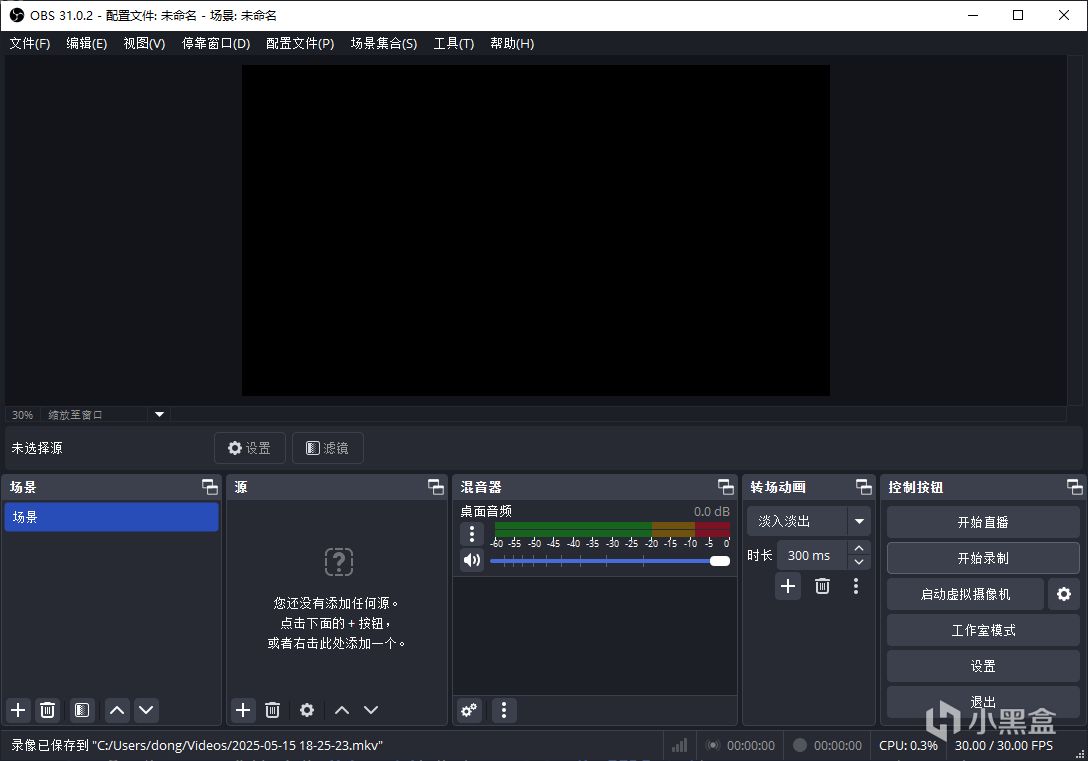Click the 0.0 dB level readout
1088x761 pixels.
point(712,511)
